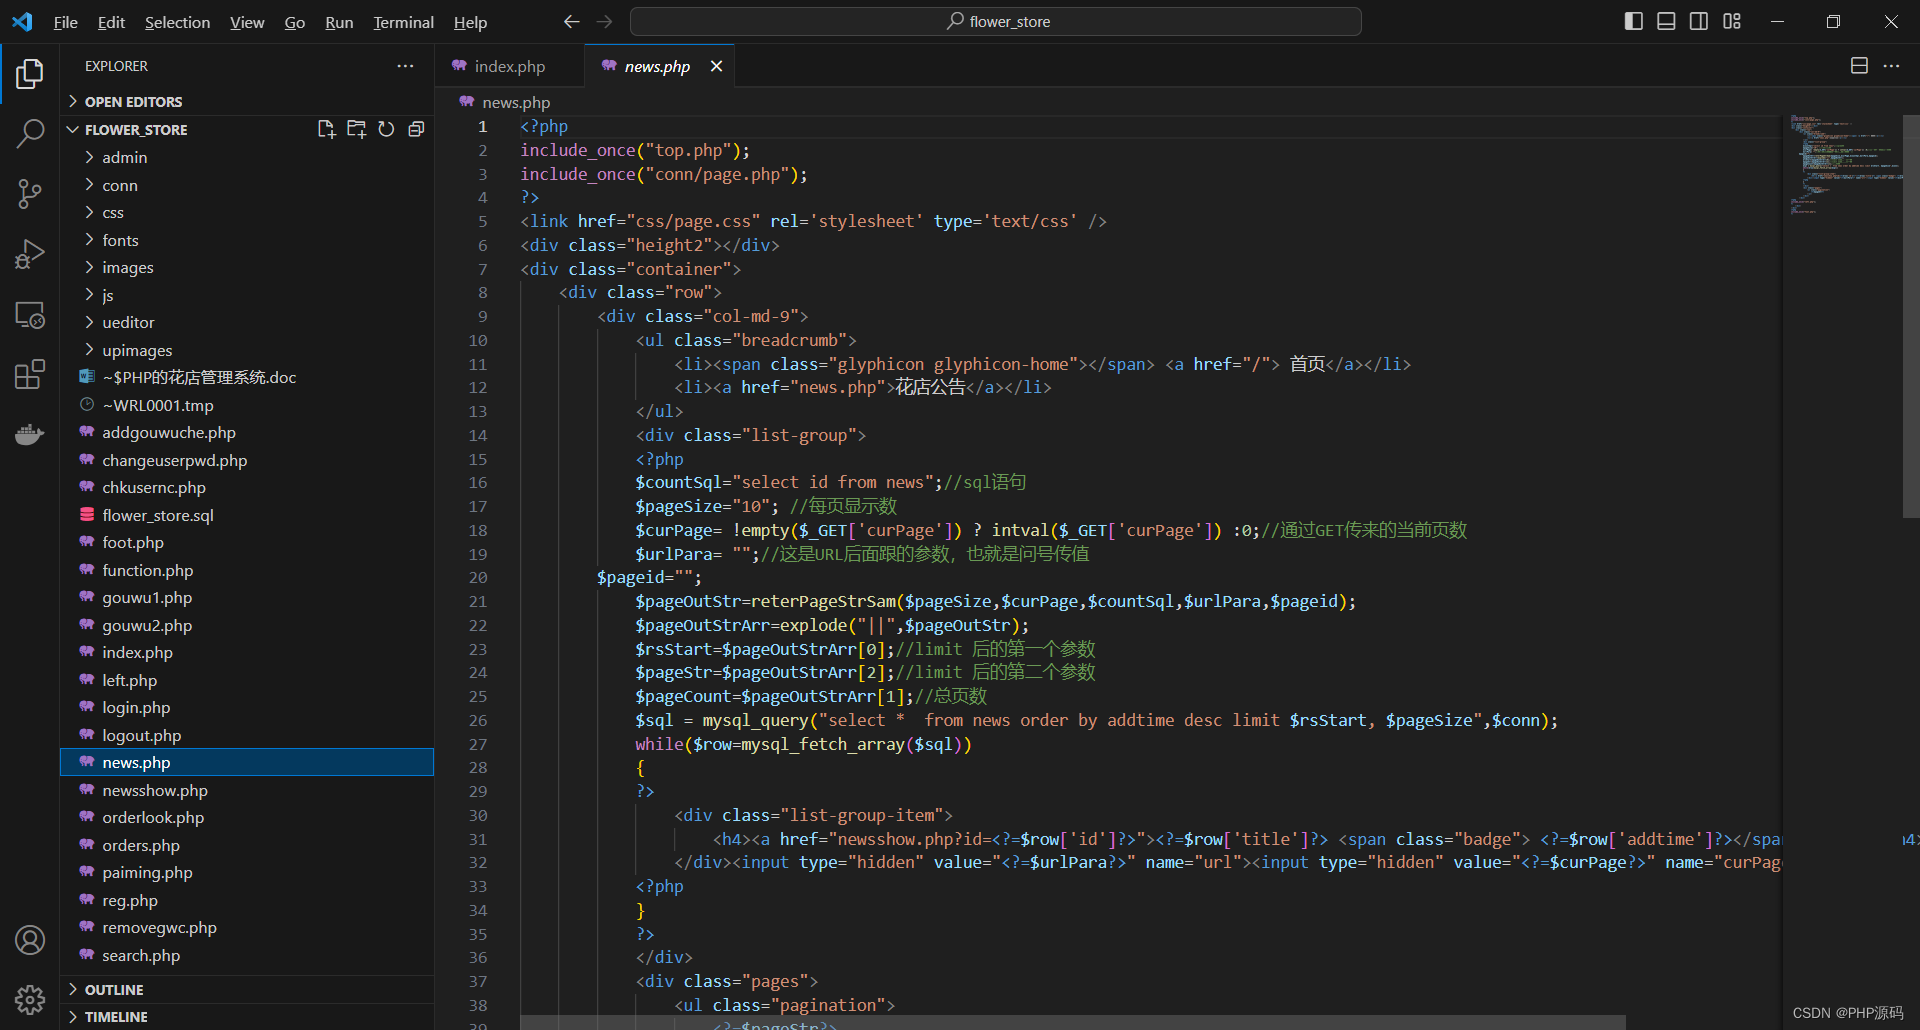Split the editor right
1920x1030 pixels.
tap(1859, 66)
